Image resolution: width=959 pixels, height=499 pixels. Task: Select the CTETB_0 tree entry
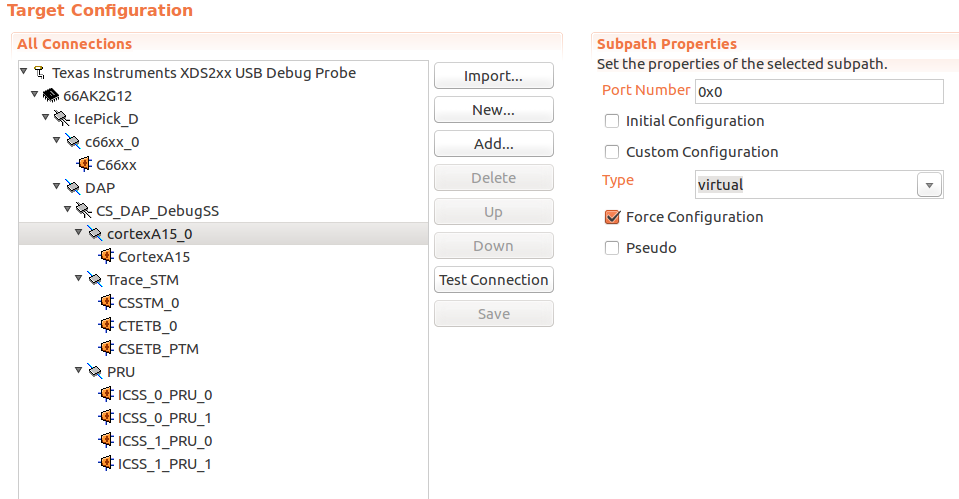(x=147, y=326)
